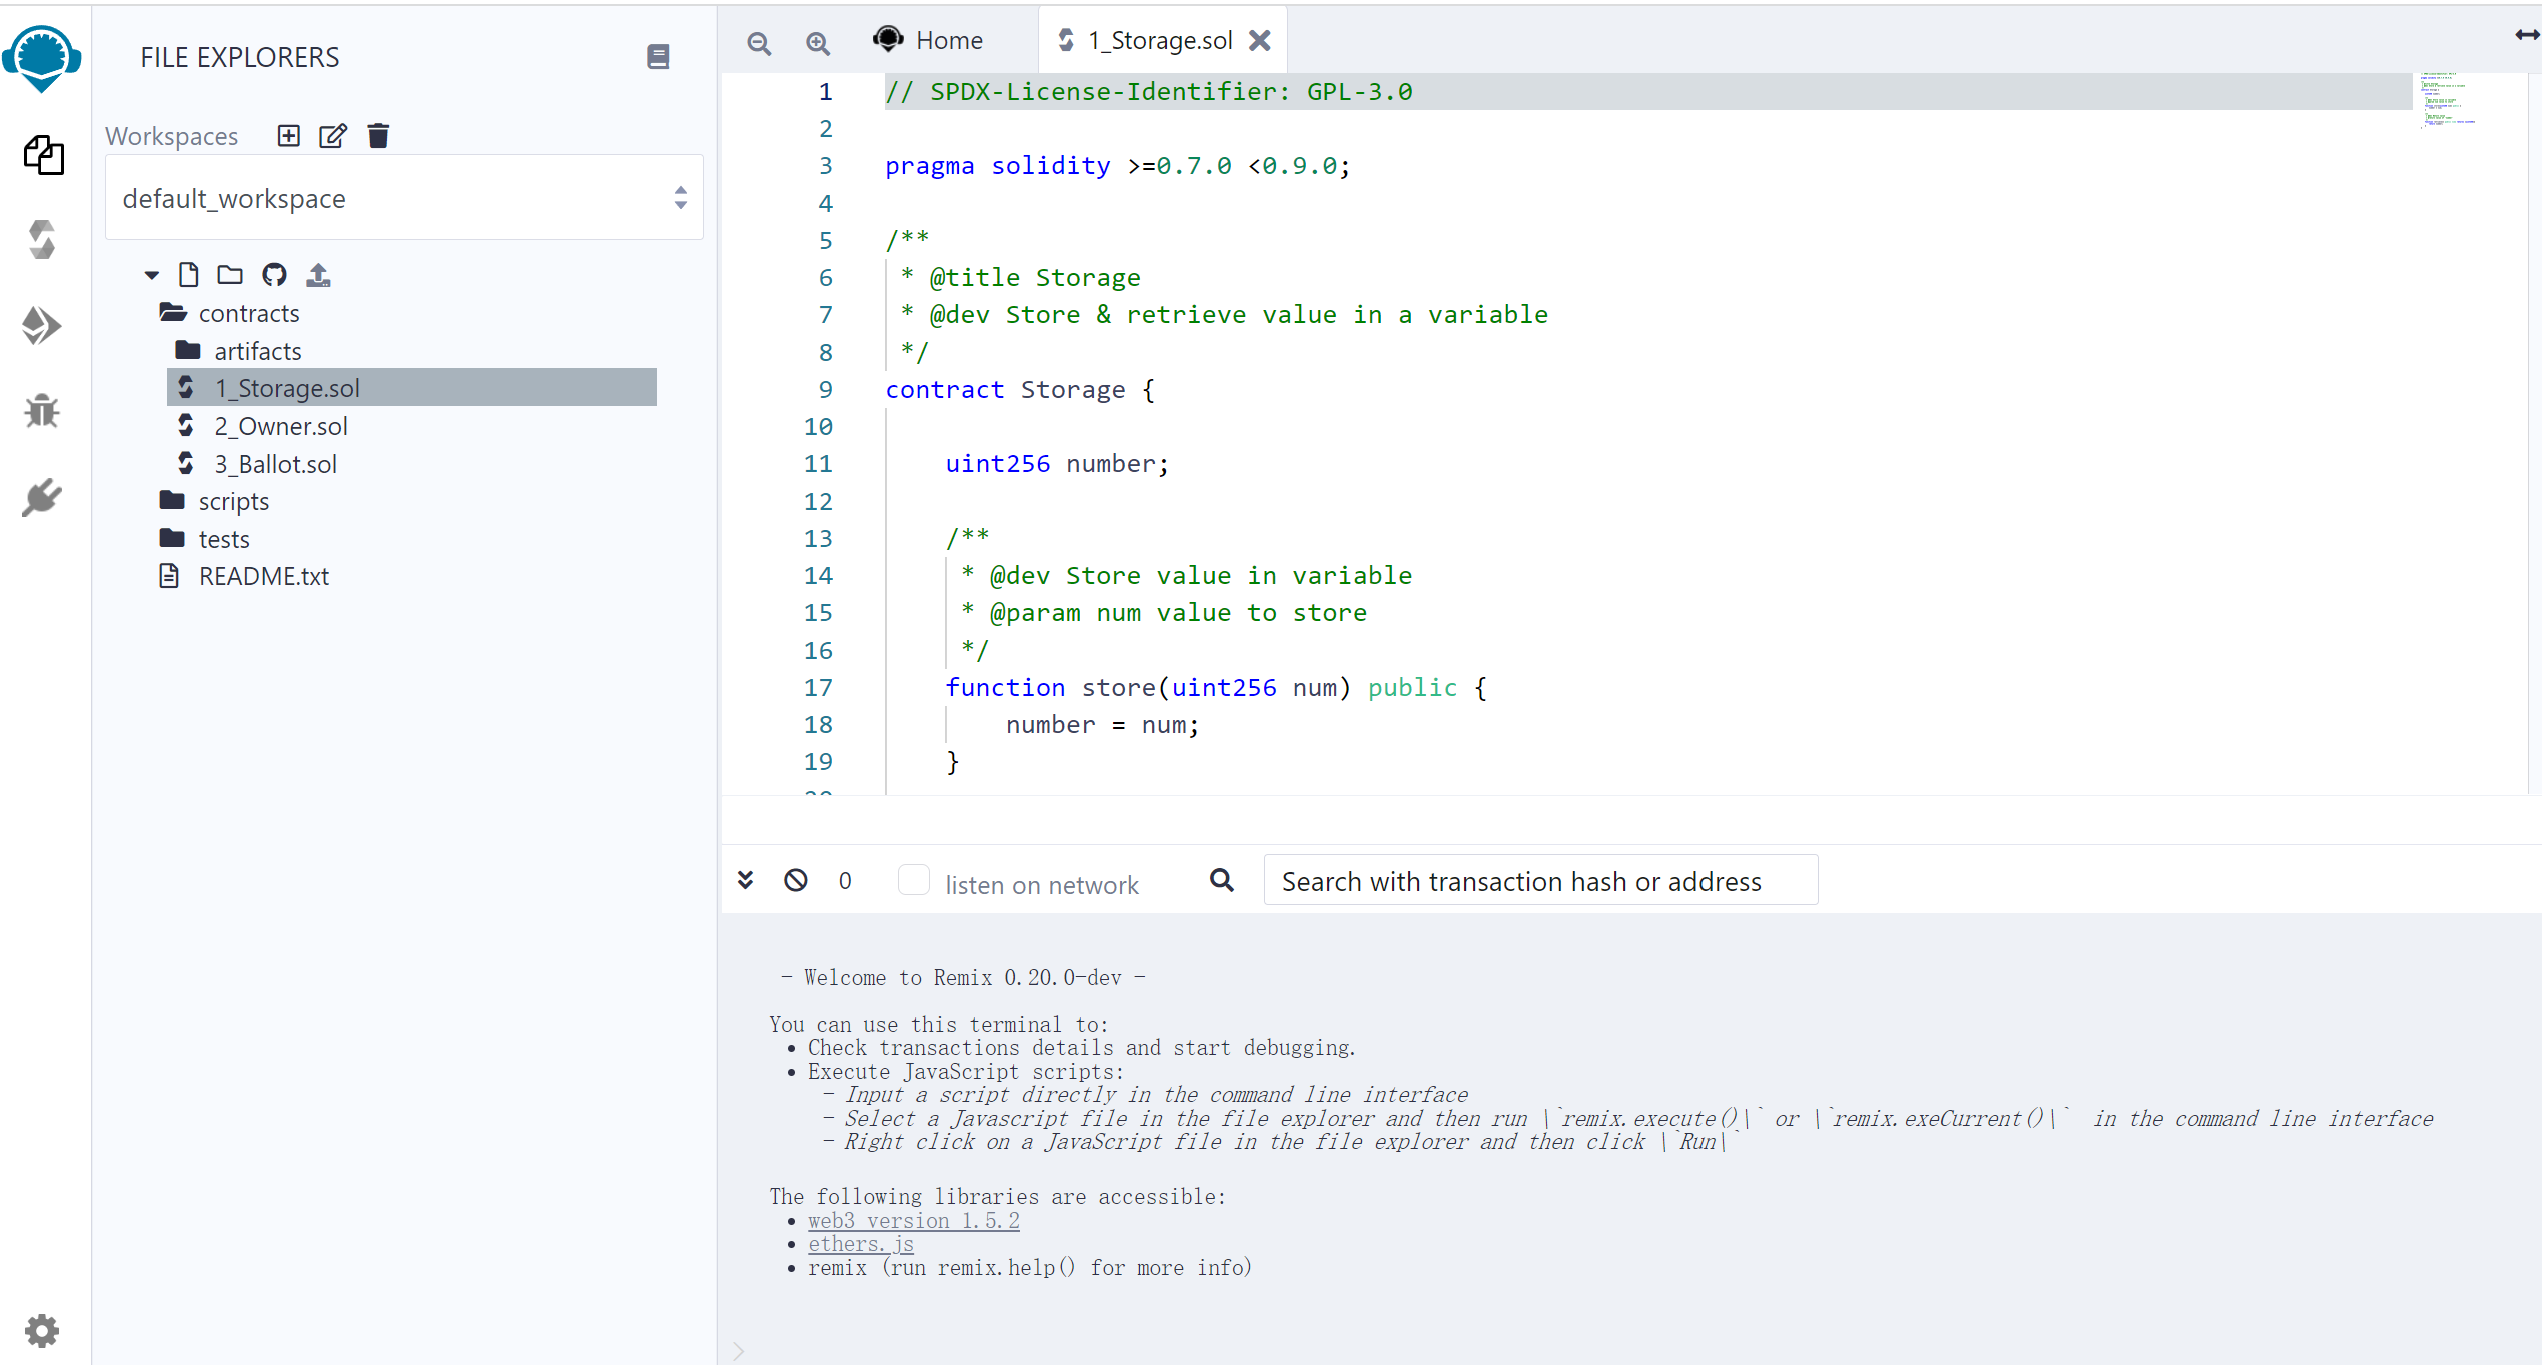Viewport: 2542px width, 1365px height.
Task: Click the code minimap thumbnail
Action: tap(2447, 100)
